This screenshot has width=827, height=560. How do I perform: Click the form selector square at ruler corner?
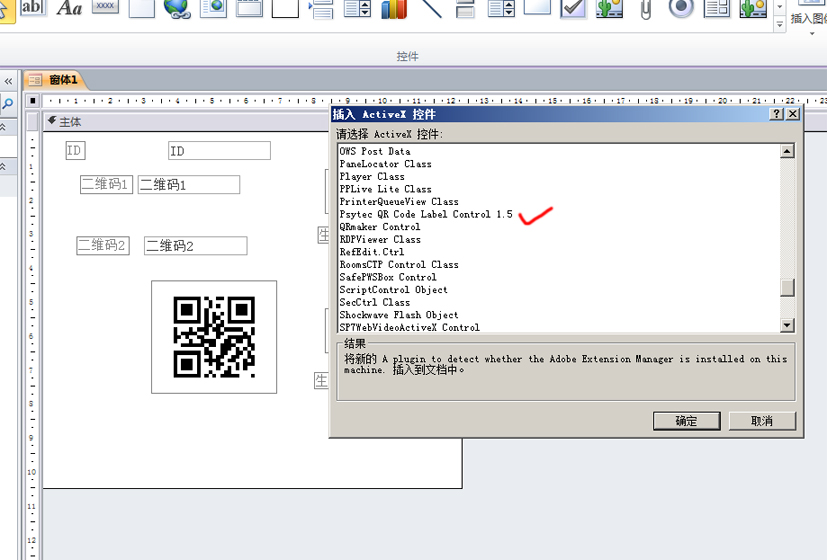click(33, 100)
